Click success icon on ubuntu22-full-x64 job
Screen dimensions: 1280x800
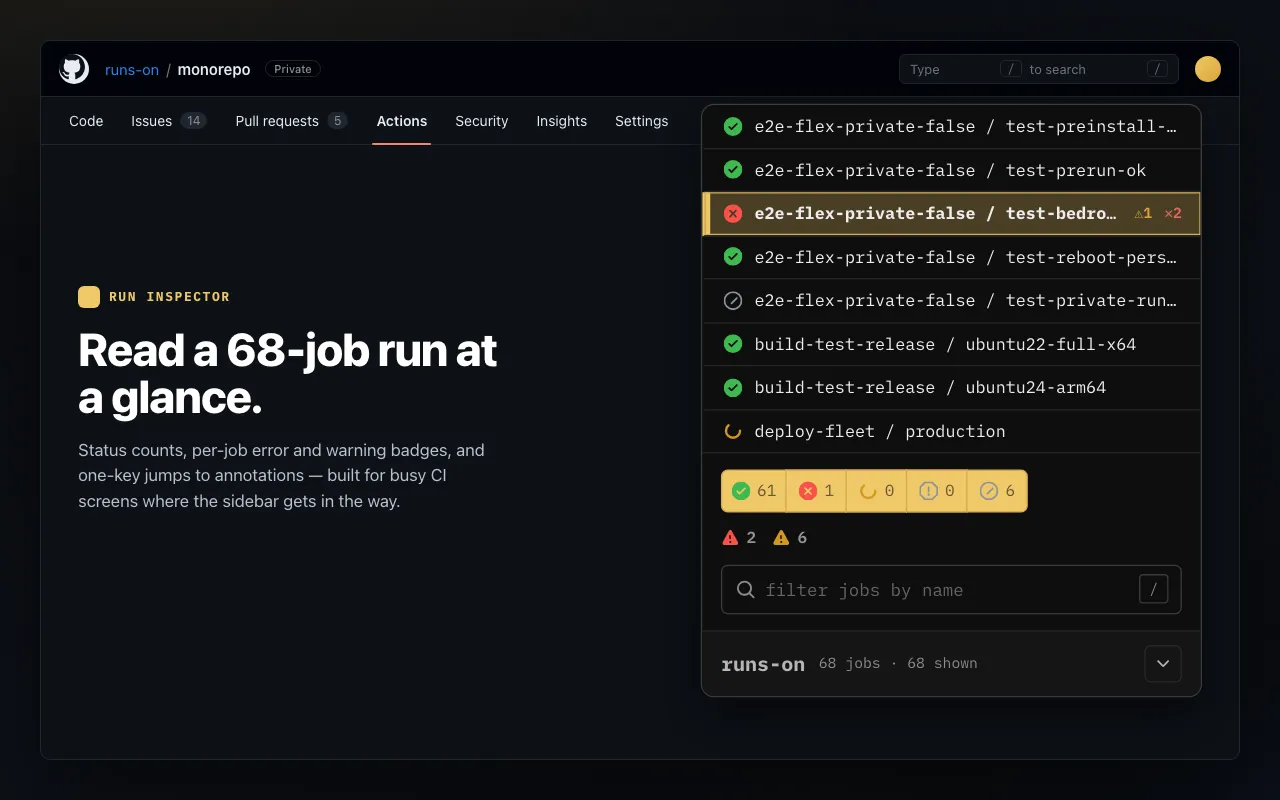(733, 344)
